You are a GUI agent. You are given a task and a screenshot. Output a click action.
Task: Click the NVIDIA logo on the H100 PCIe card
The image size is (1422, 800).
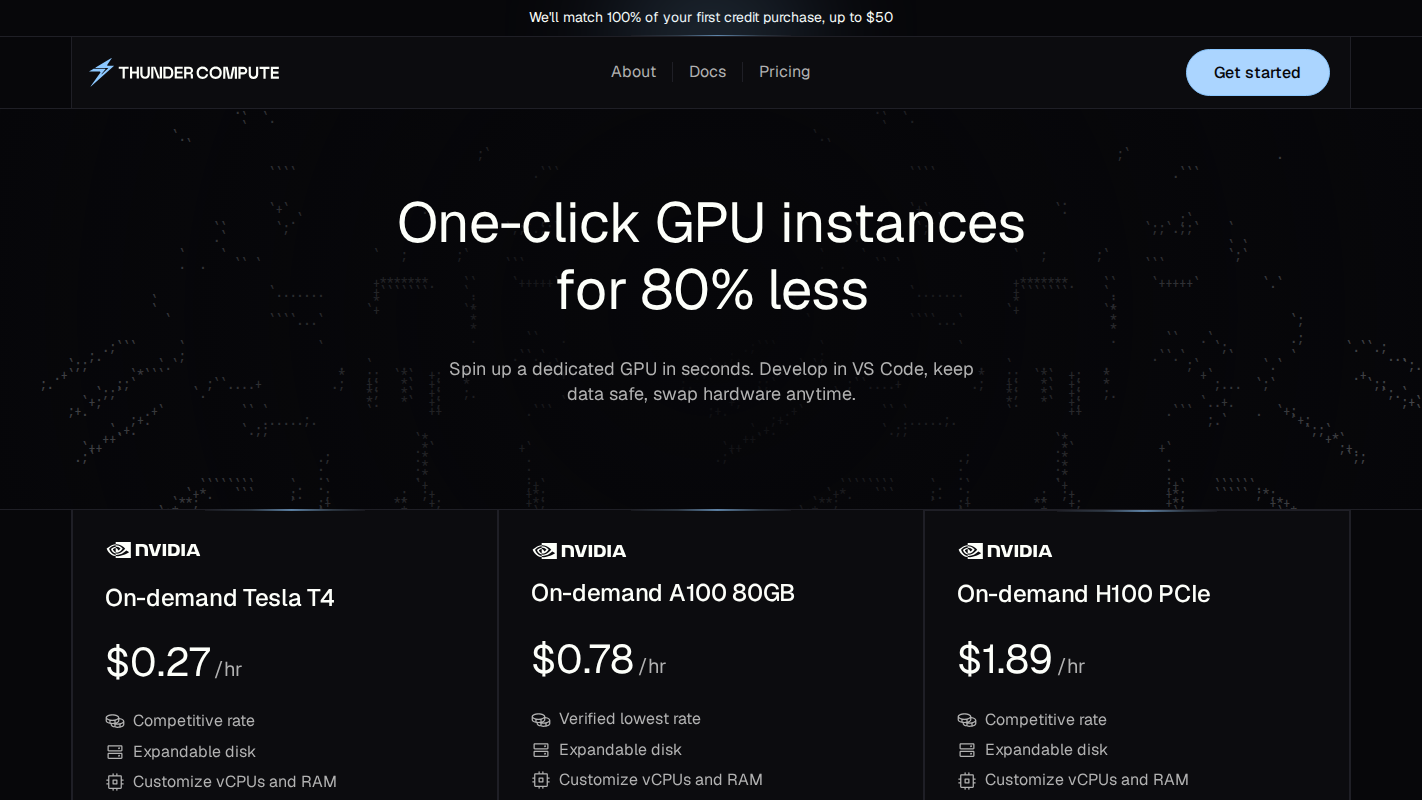click(1004, 550)
